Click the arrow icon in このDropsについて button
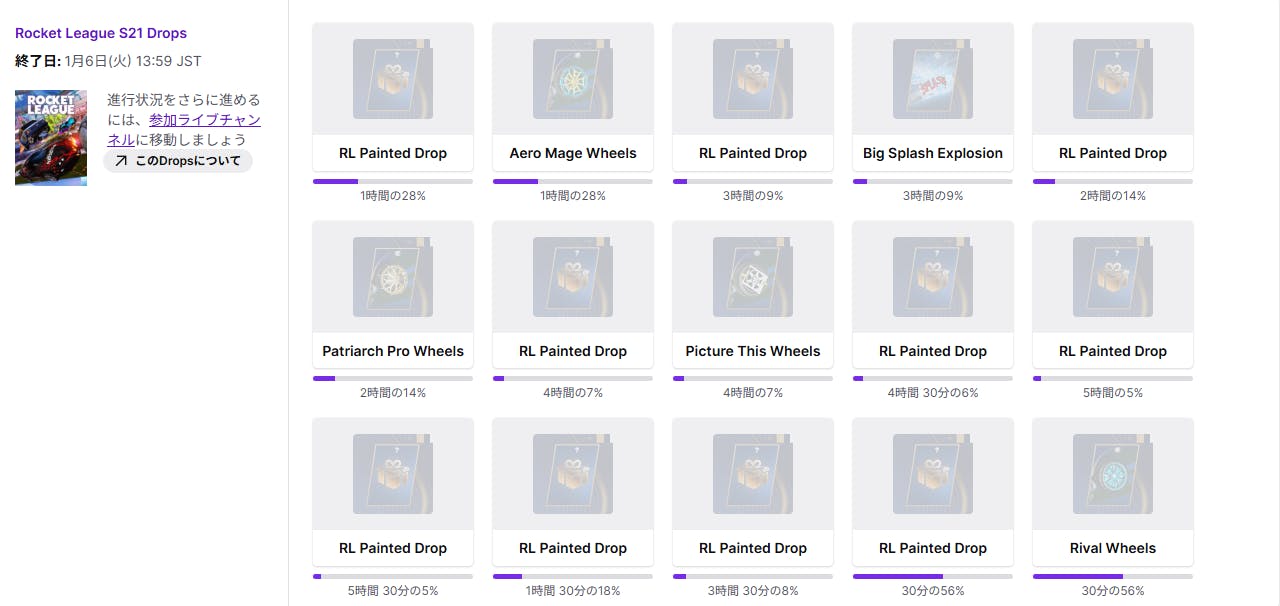 click(121, 161)
